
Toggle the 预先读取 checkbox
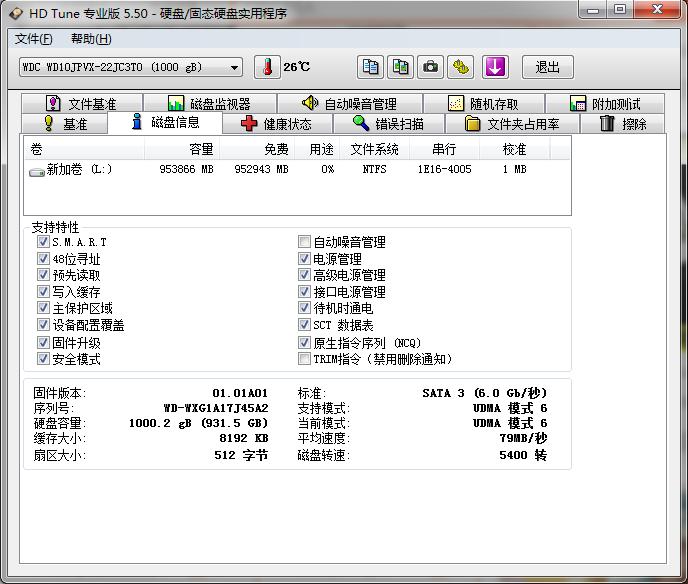[x=43, y=275]
